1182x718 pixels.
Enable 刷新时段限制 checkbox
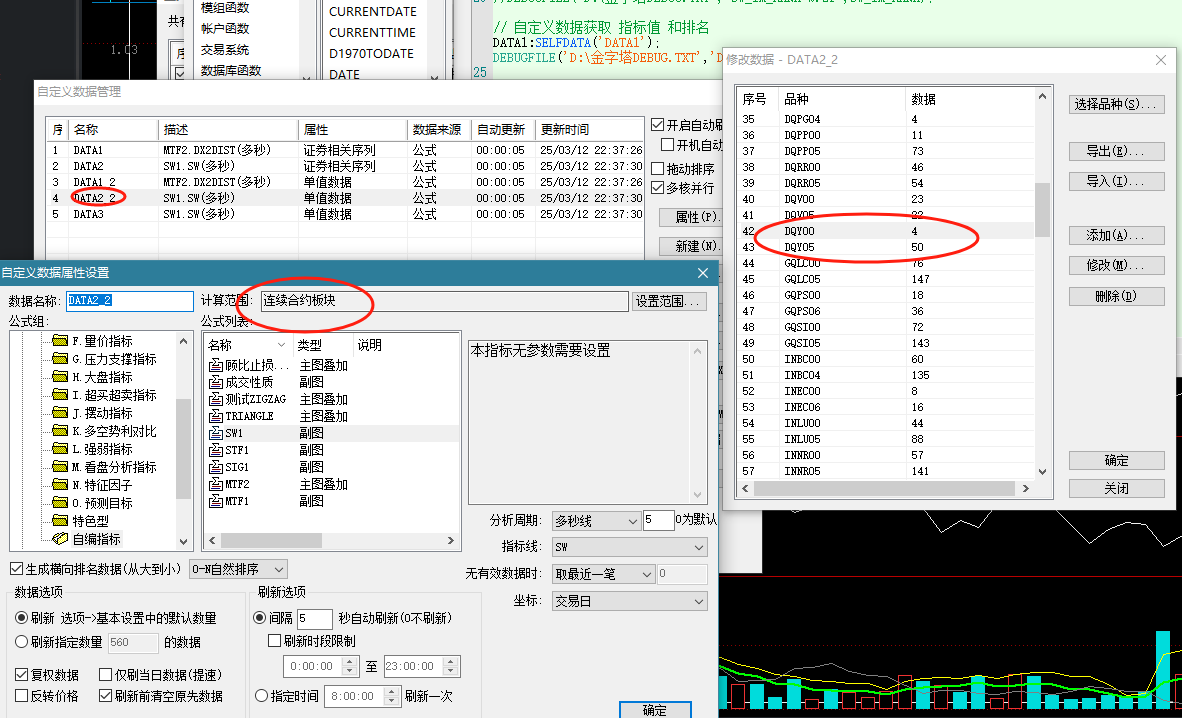pyautogui.click(x=275, y=641)
